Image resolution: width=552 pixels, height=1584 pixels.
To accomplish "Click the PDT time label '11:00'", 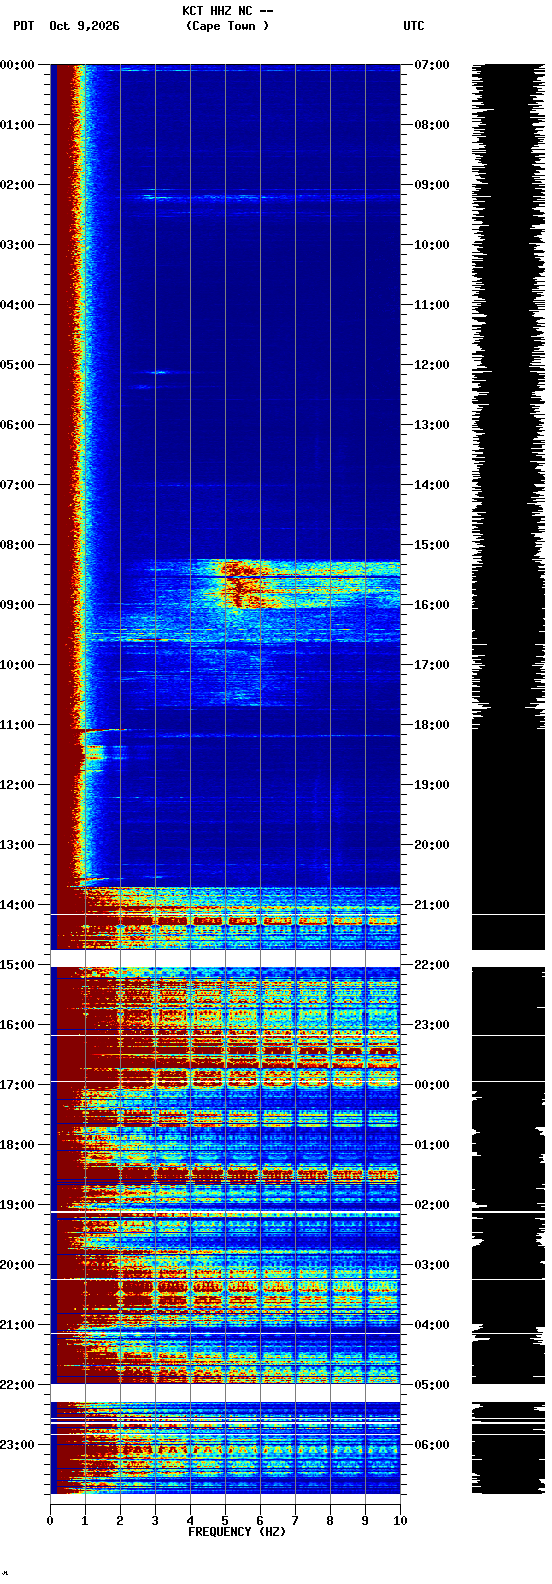I will [17, 725].
